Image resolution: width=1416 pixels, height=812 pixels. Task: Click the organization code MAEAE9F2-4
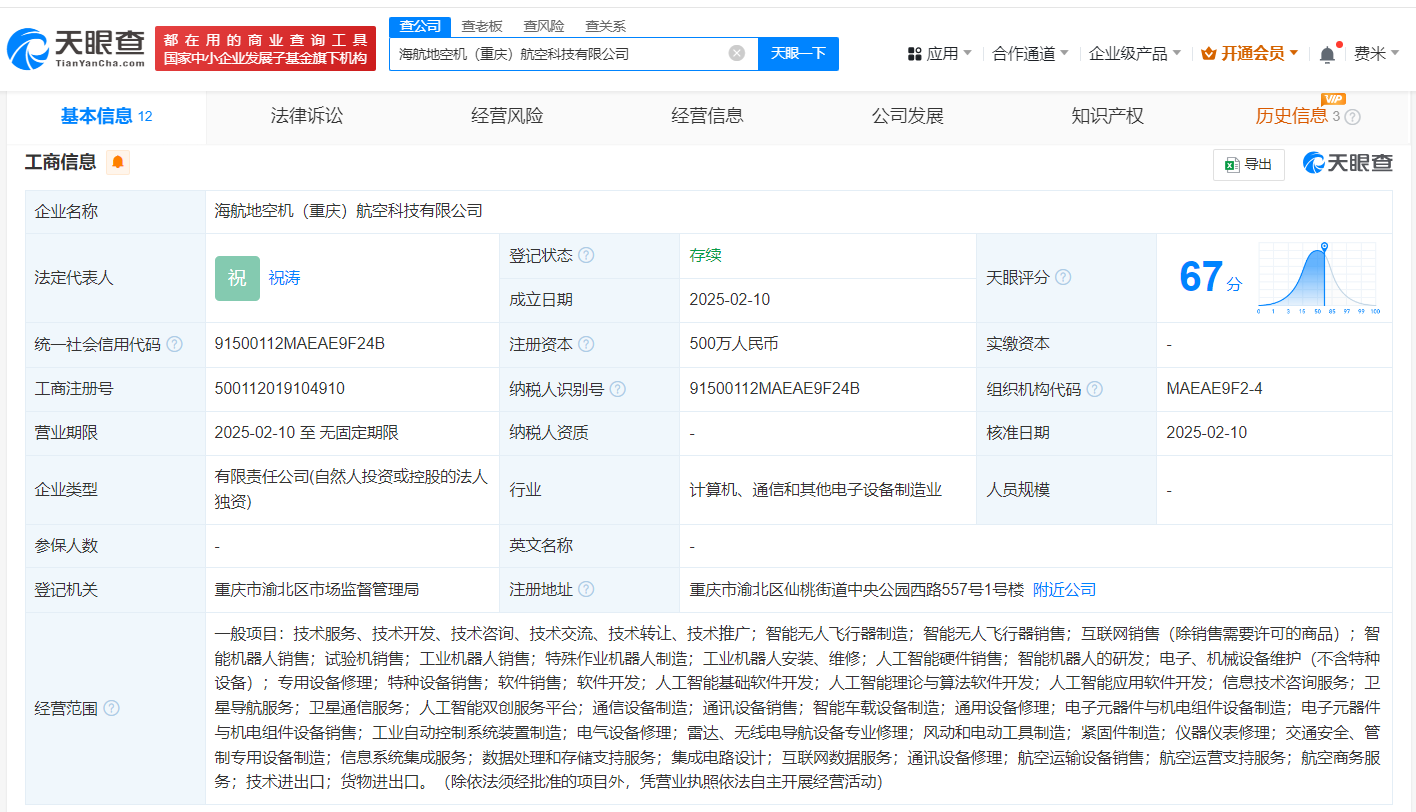tap(1214, 389)
